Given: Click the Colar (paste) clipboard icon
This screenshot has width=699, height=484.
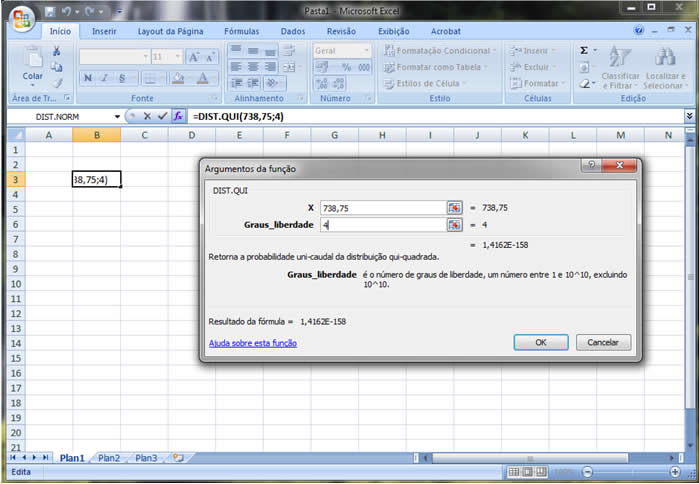Looking at the screenshot, I should 33,57.
